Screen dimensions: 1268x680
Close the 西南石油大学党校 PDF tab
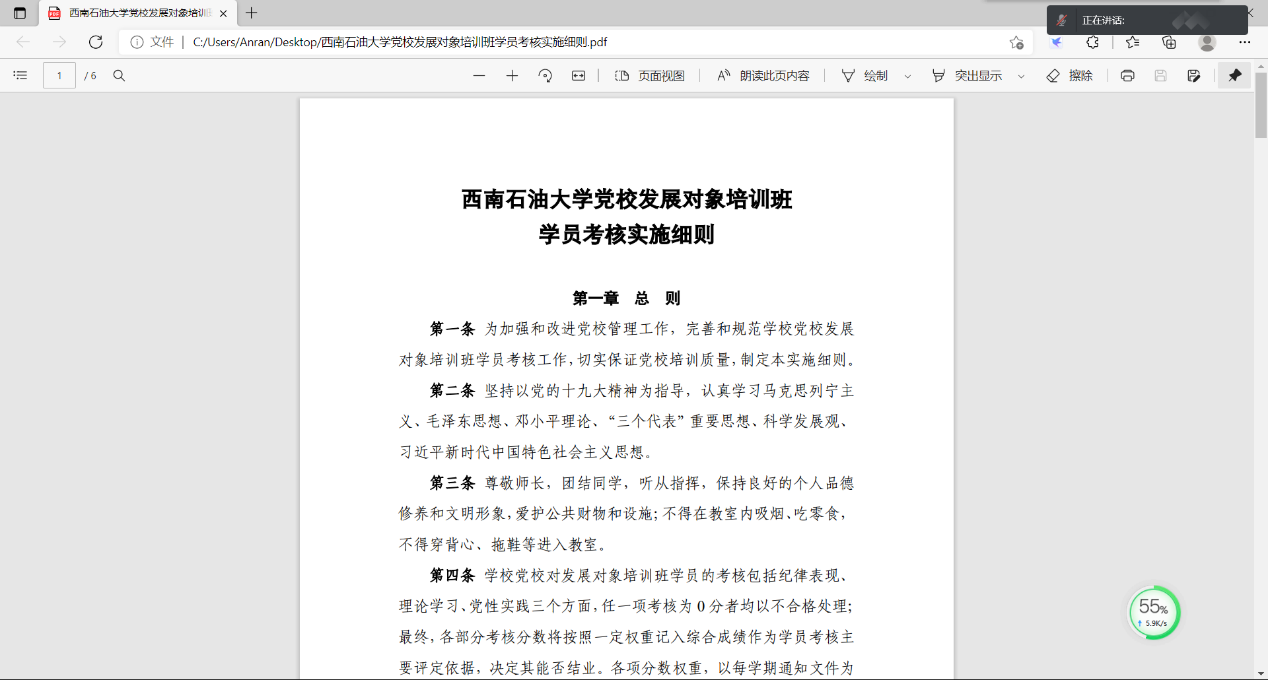tap(223, 13)
